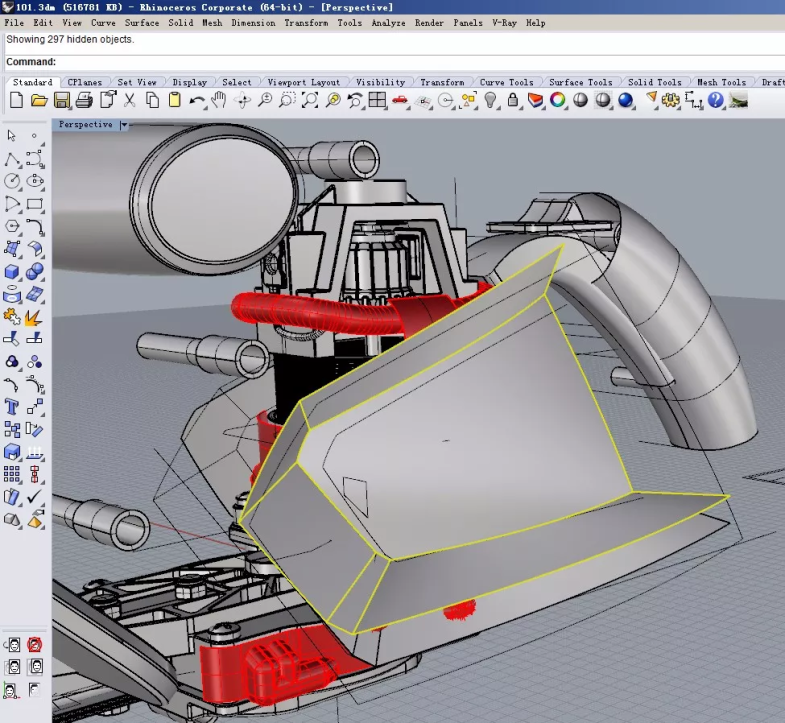
Task: Switch to the Solid Tools tab
Action: coord(655,82)
